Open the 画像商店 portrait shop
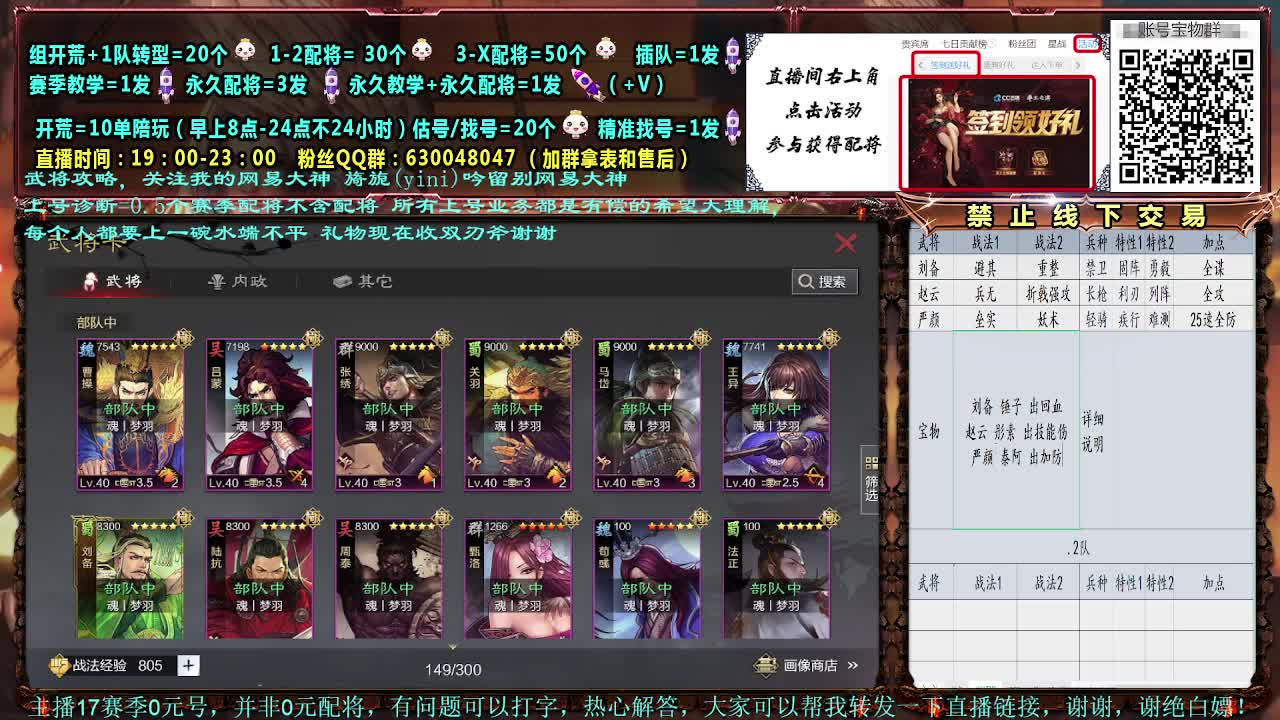1280x720 pixels. click(808, 665)
